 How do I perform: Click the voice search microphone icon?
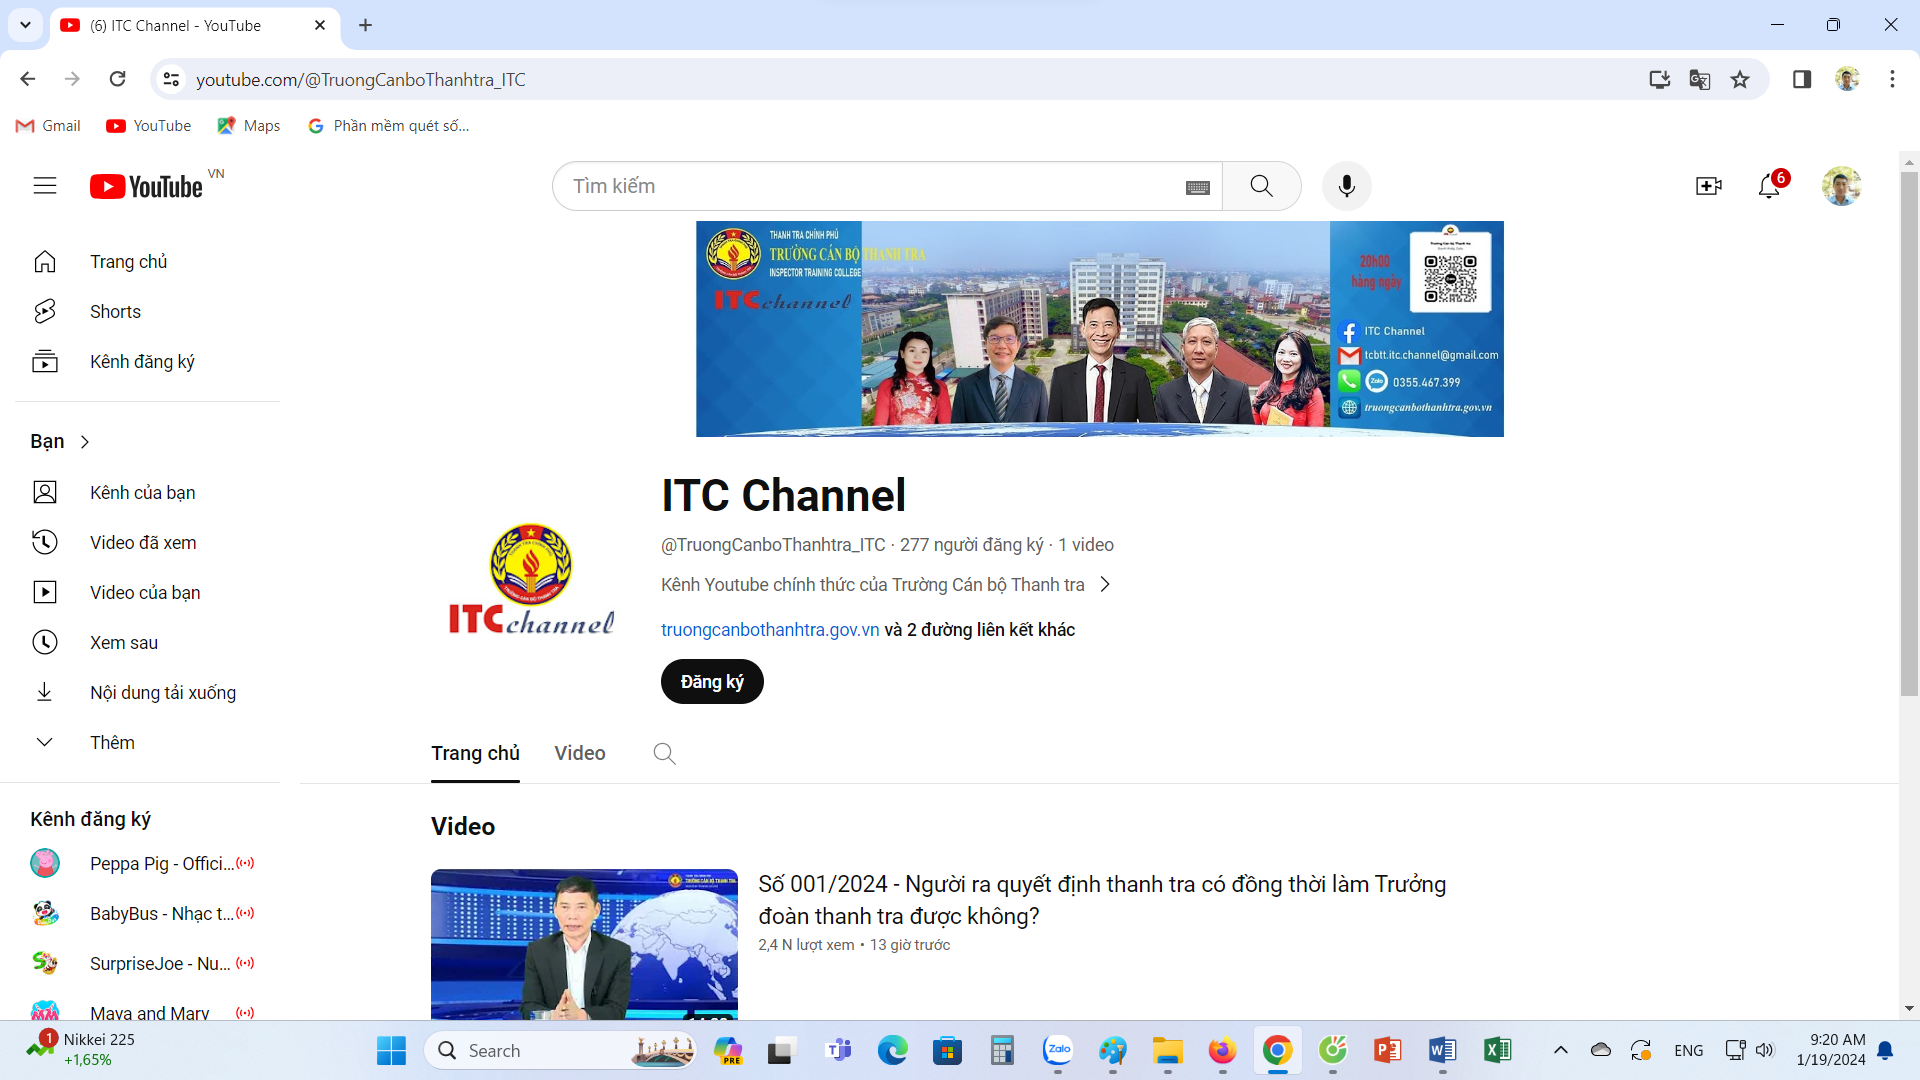(1346, 186)
